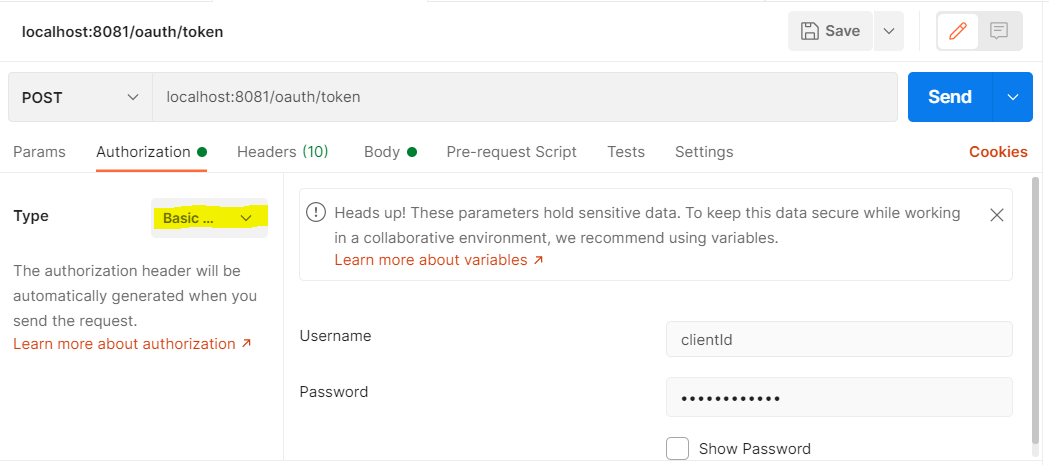Select the Tests tab
The height and width of the screenshot is (465, 1049).
point(626,152)
